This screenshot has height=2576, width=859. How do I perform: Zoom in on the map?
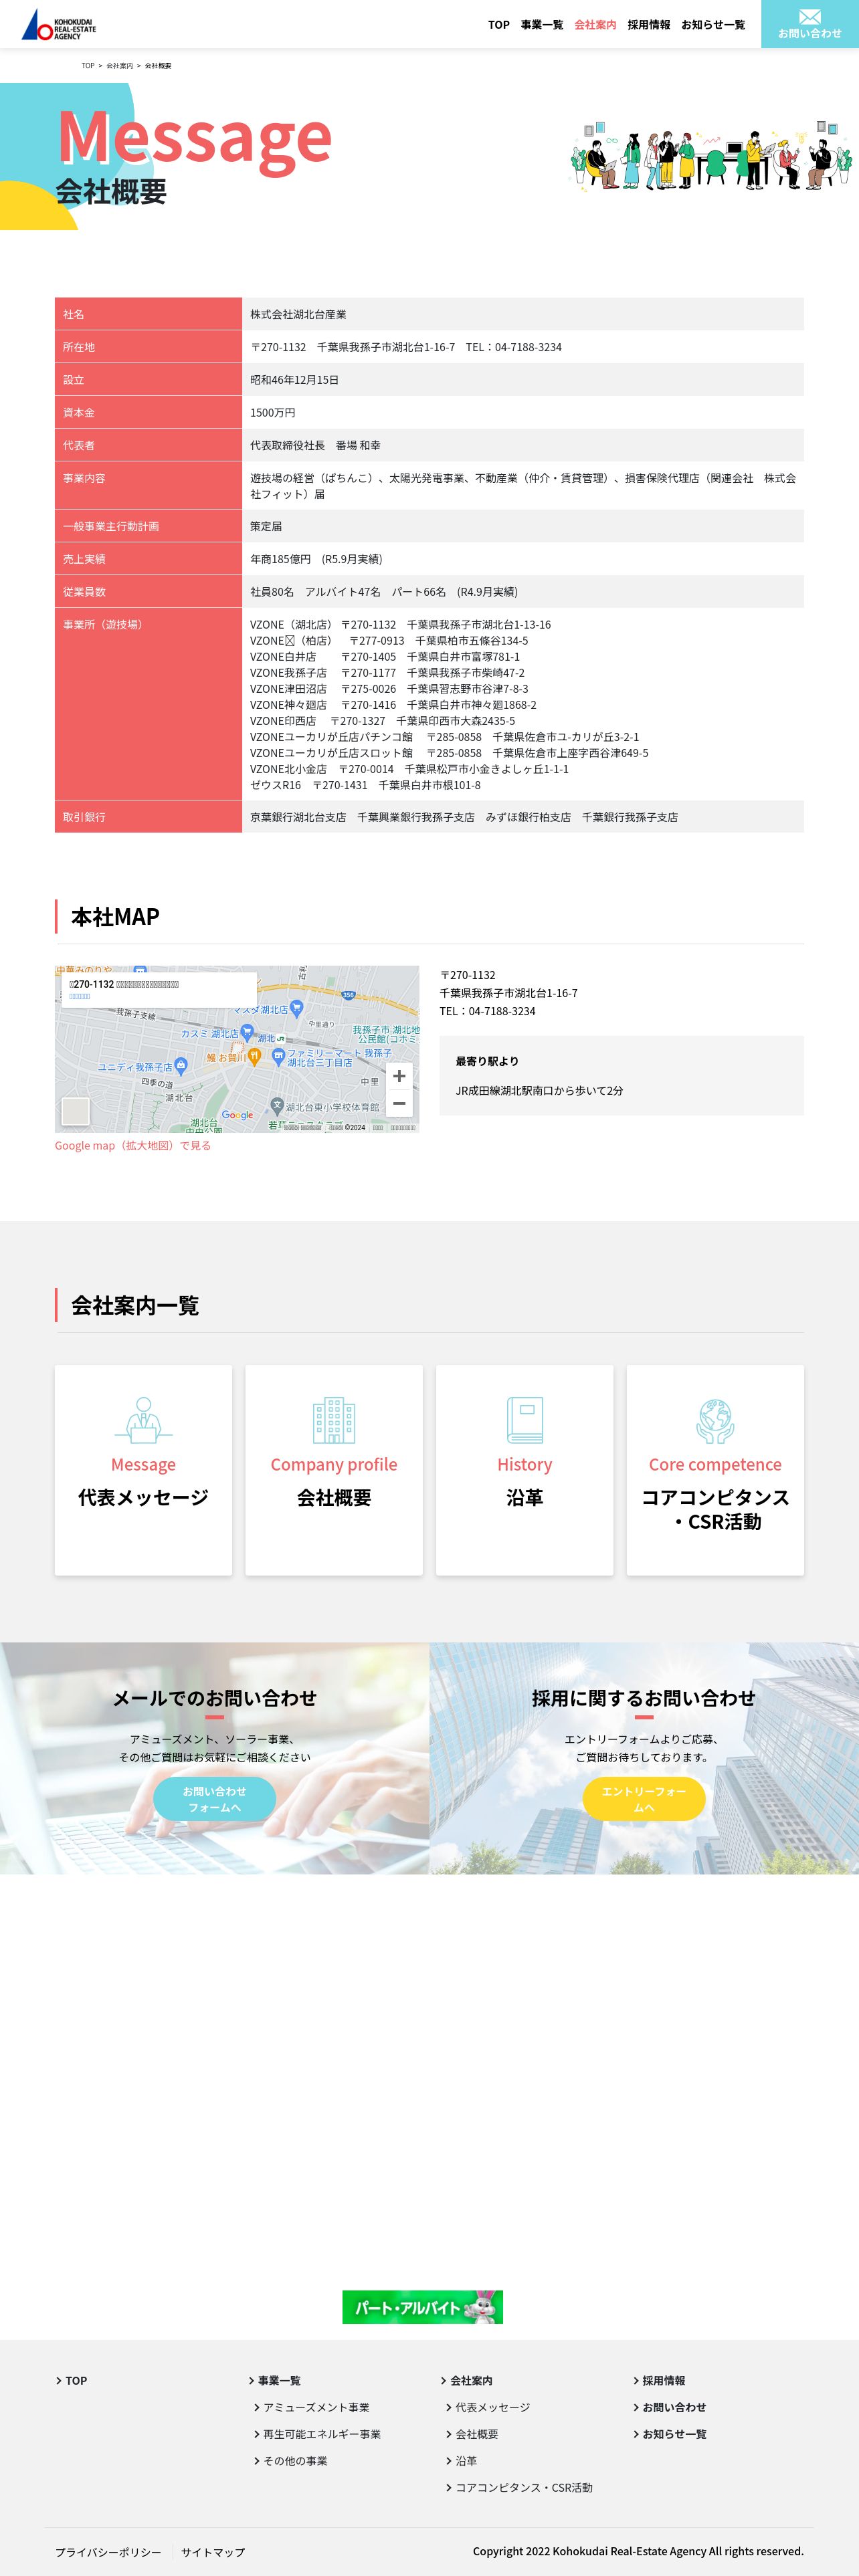(399, 1076)
